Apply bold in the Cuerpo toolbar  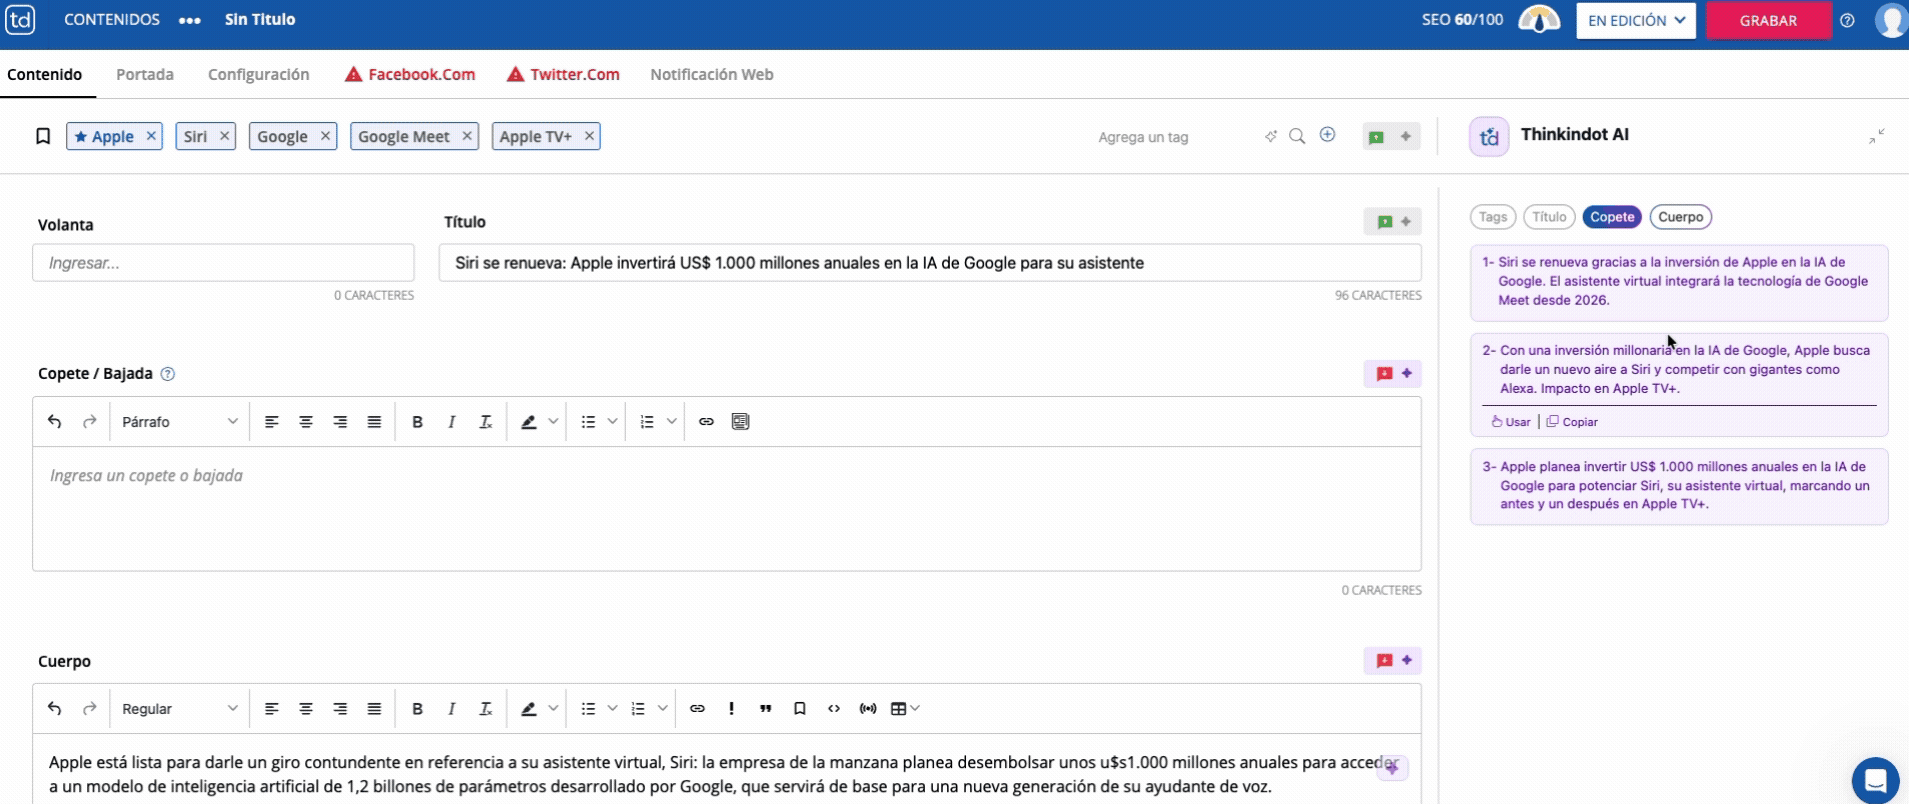tap(417, 709)
